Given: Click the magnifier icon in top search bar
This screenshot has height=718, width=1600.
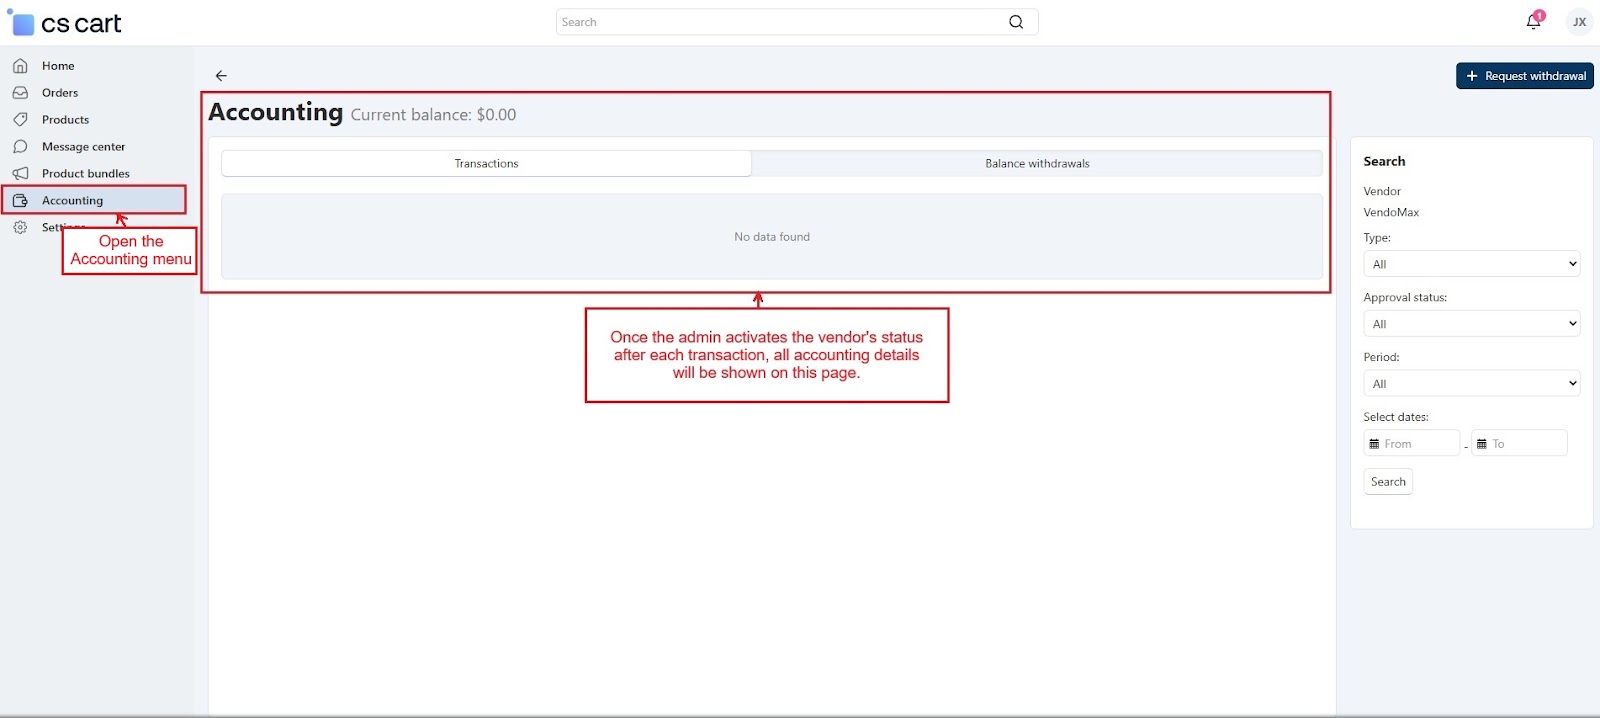Looking at the screenshot, I should (x=1016, y=22).
